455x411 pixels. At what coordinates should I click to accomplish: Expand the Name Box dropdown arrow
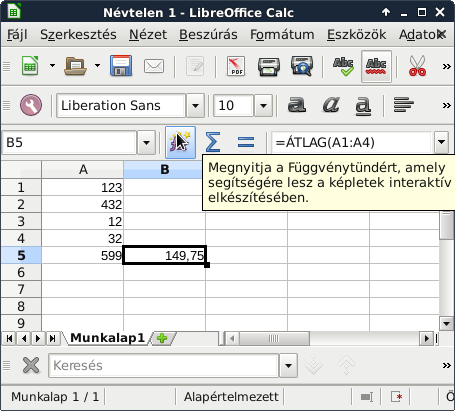pos(146,143)
